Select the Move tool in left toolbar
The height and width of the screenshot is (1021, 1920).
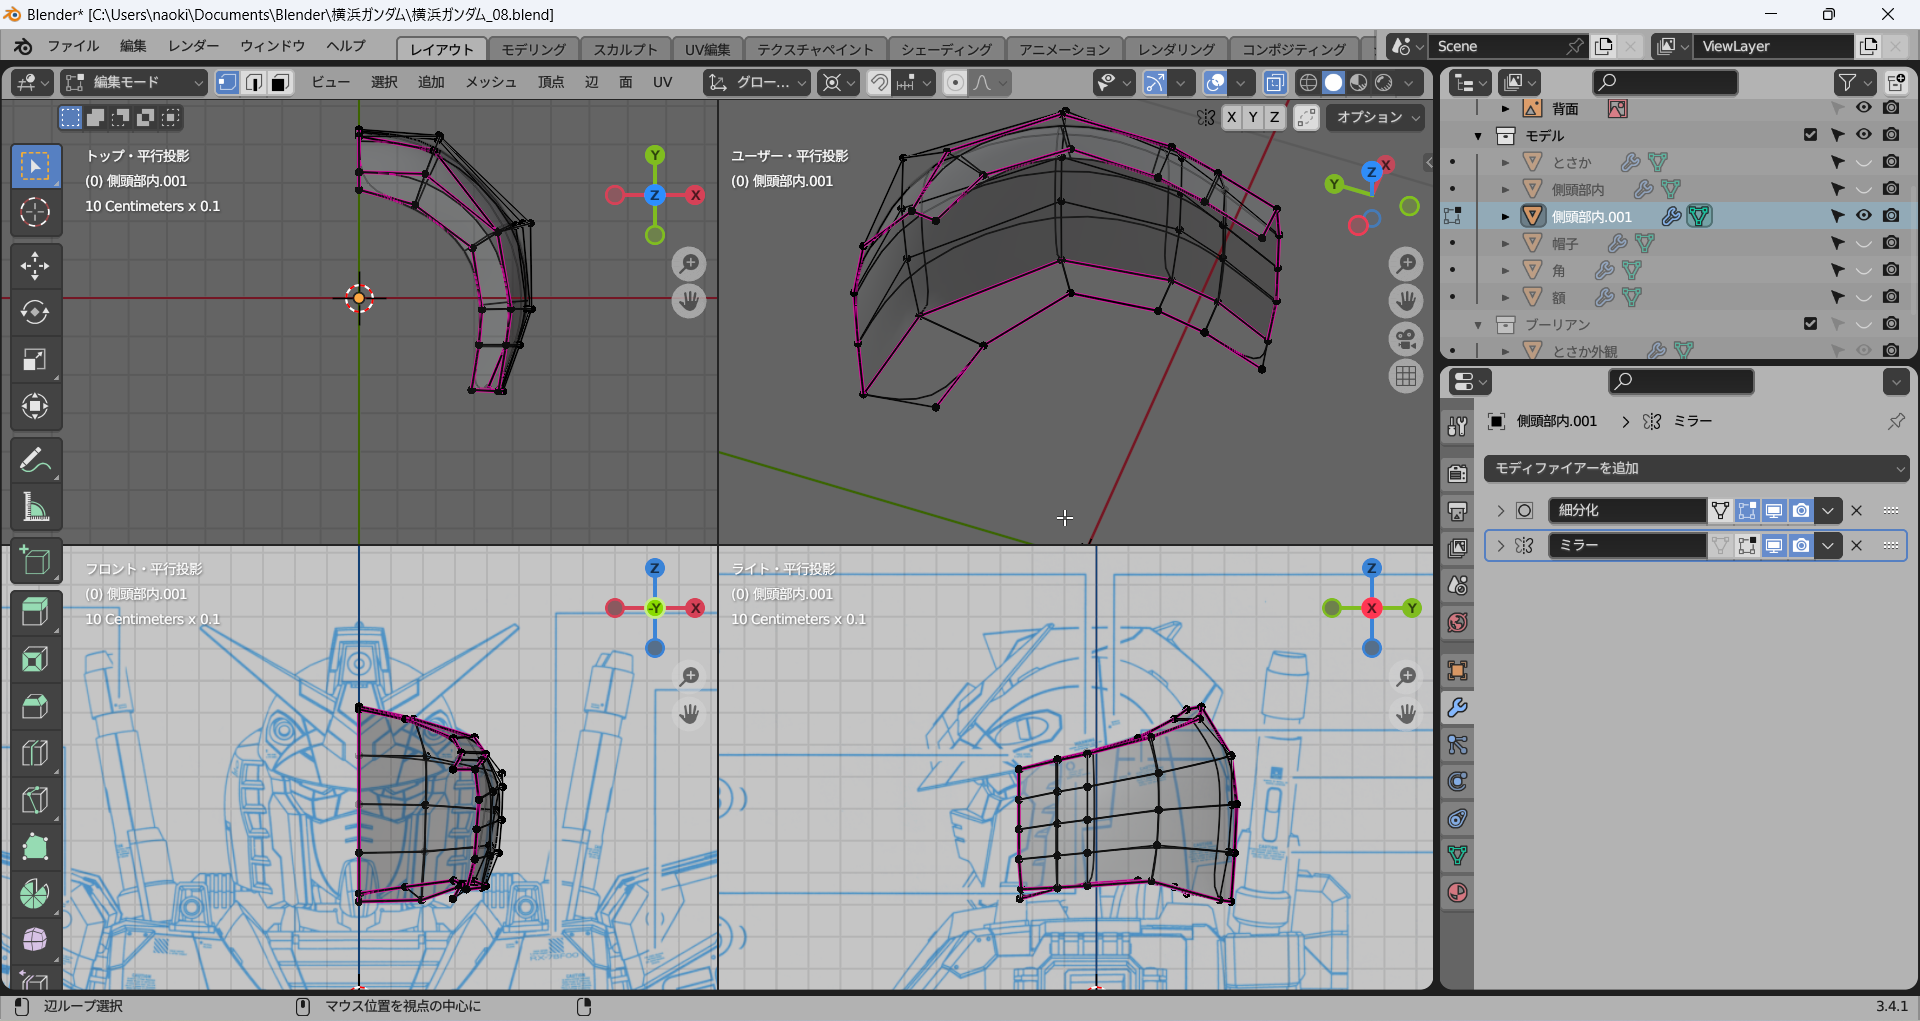[35, 266]
